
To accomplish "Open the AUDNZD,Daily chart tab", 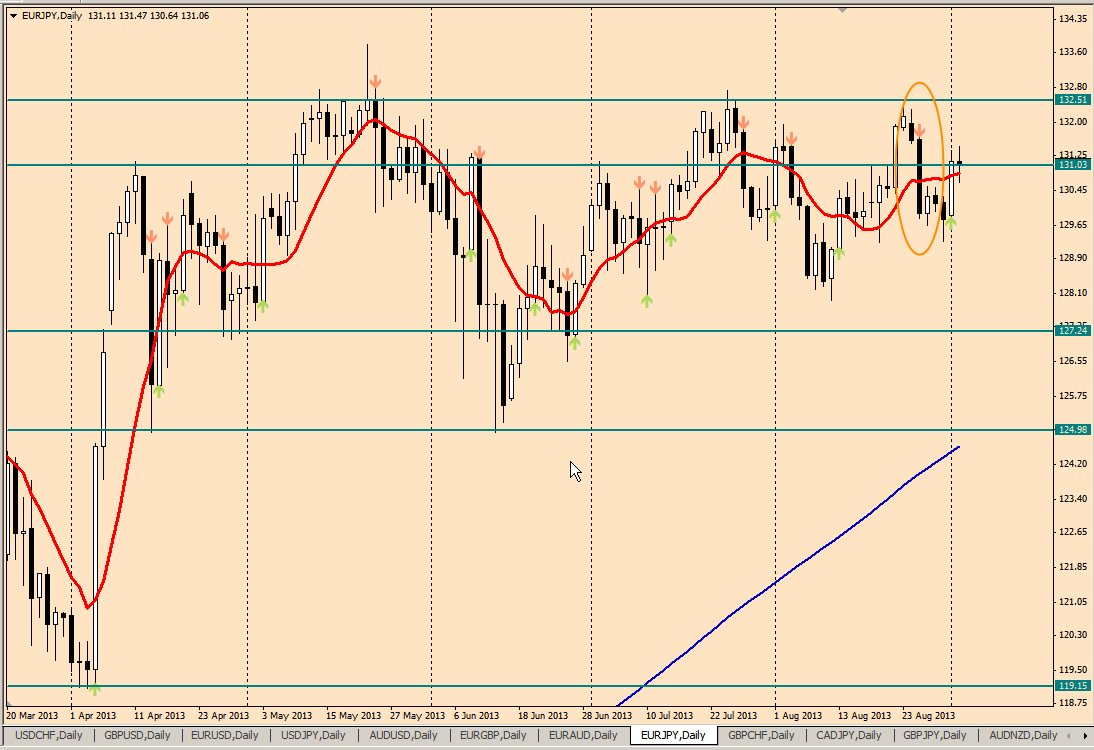I will pyautogui.click(x=1023, y=735).
